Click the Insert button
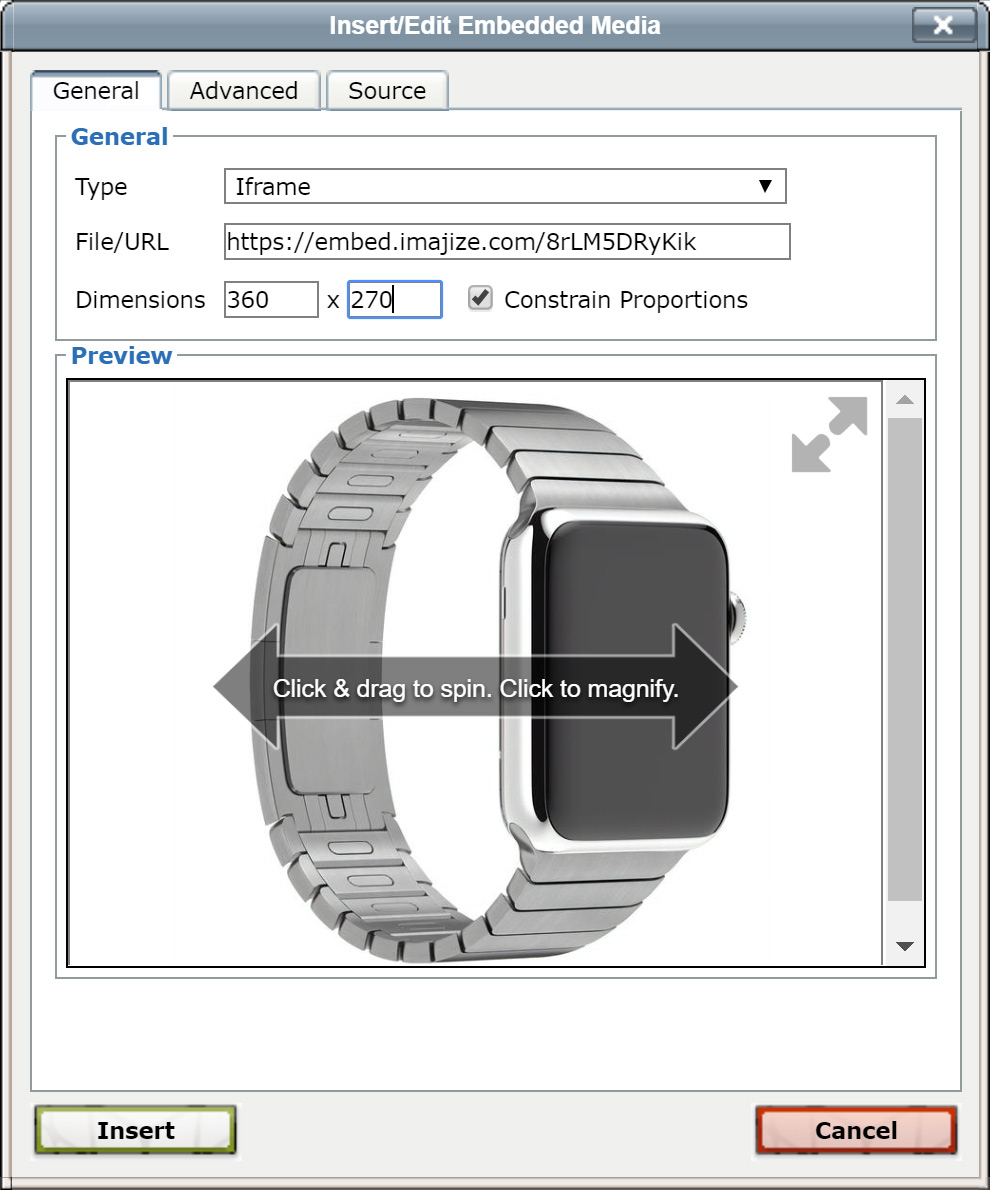 coord(136,1131)
